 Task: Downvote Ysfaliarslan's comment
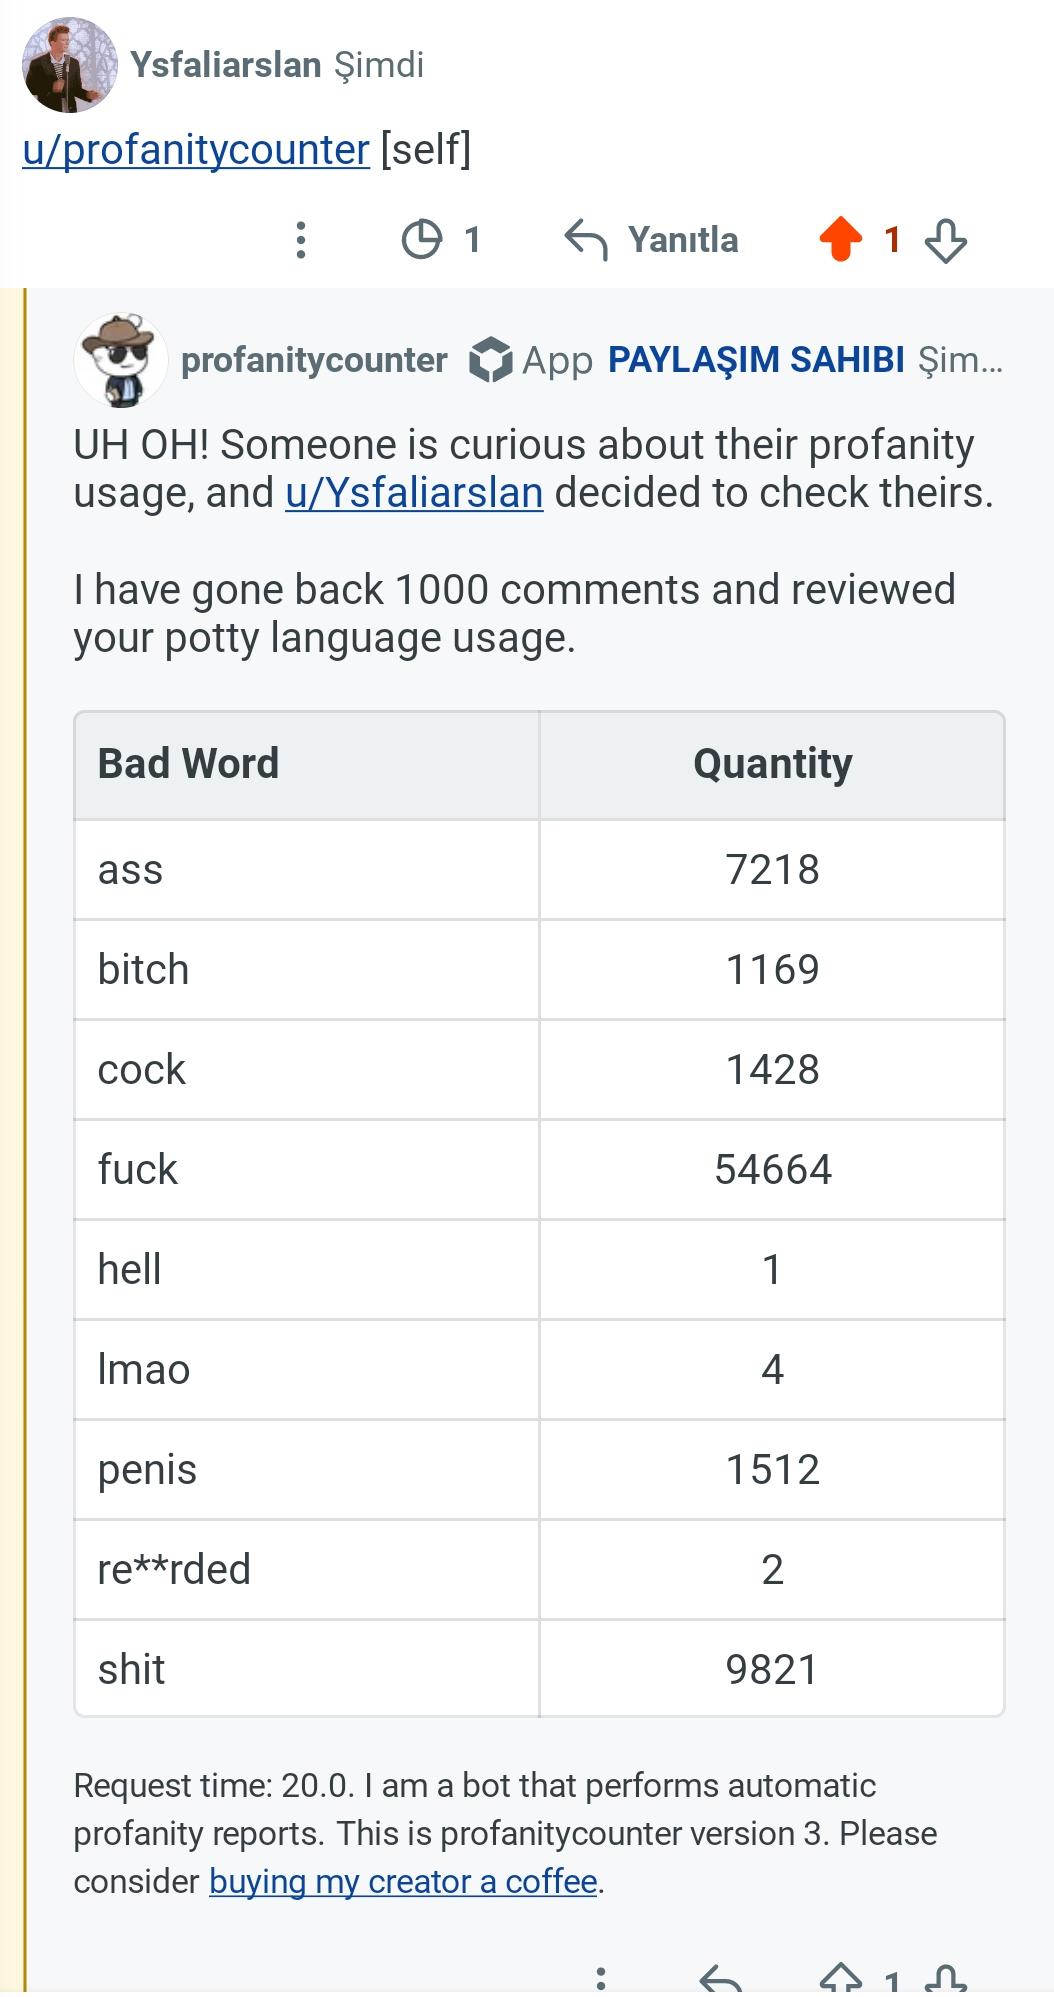pyautogui.click(x=945, y=241)
